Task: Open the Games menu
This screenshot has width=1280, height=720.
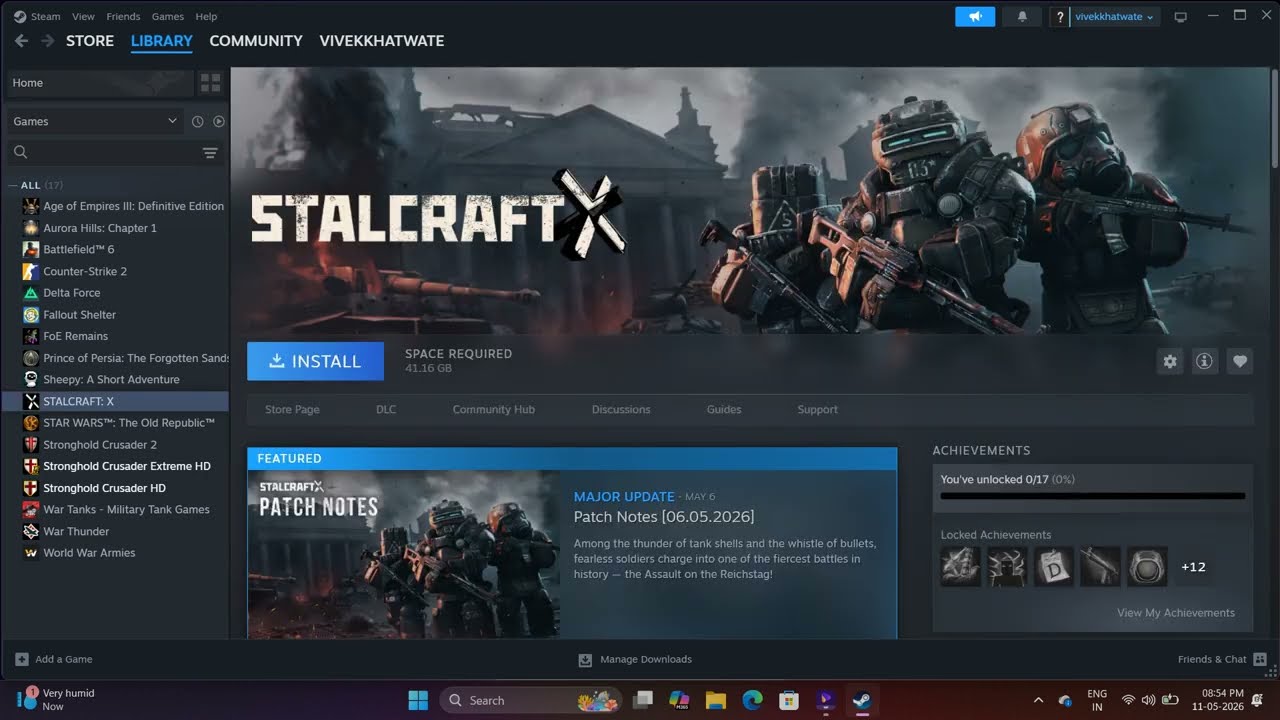Action: [168, 17]
